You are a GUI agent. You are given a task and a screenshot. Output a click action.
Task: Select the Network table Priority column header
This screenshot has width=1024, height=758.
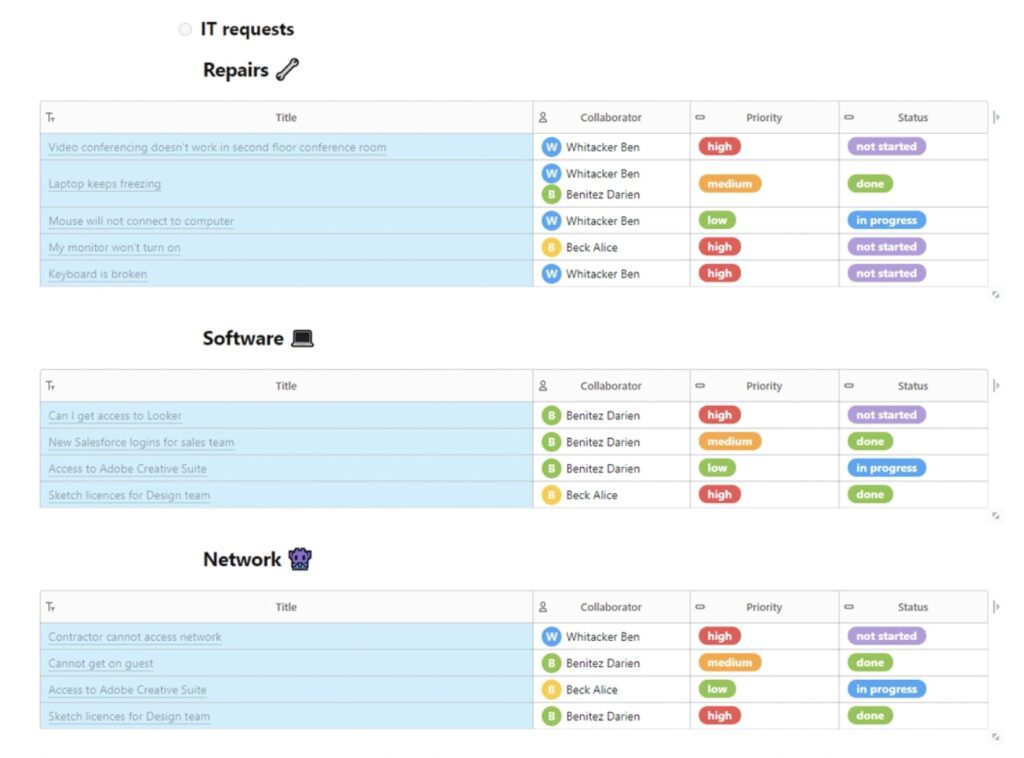764,607
